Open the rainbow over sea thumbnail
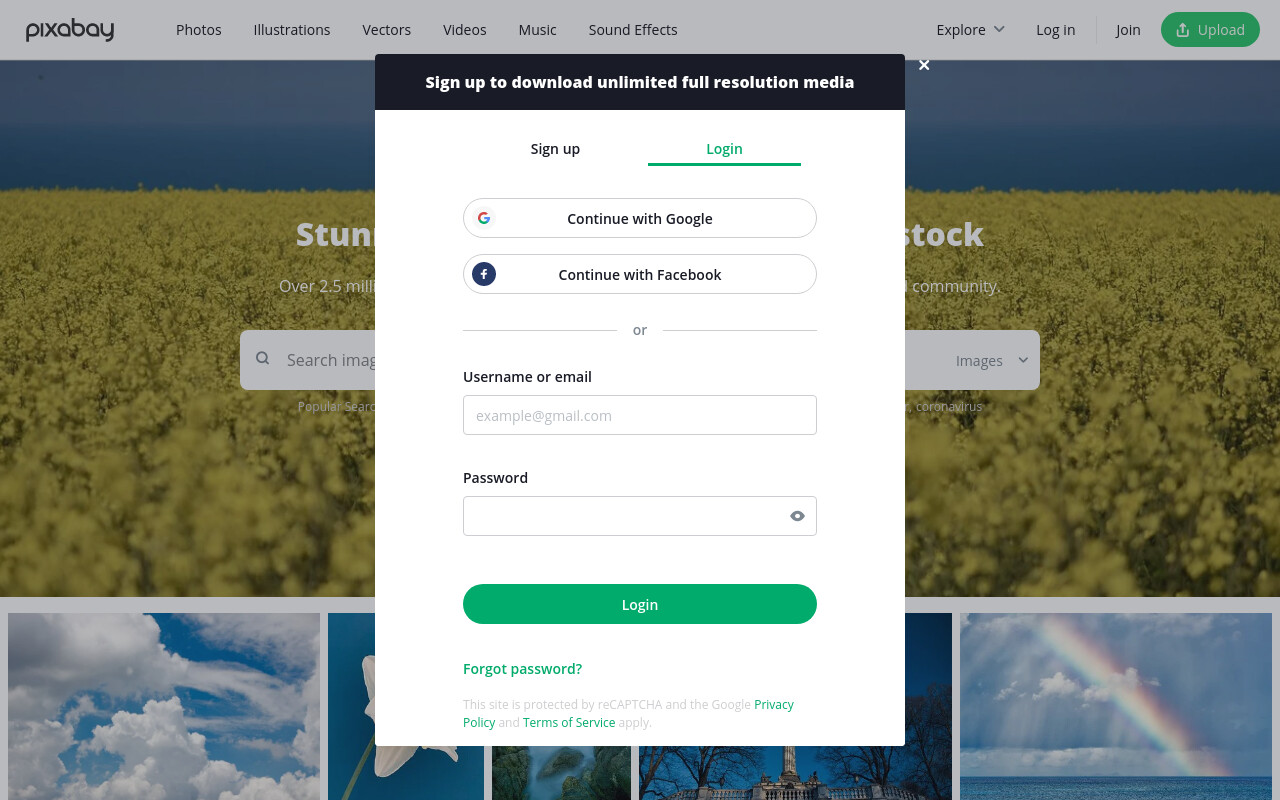The image size is (1280, 800). click(x=1116, y=706)
